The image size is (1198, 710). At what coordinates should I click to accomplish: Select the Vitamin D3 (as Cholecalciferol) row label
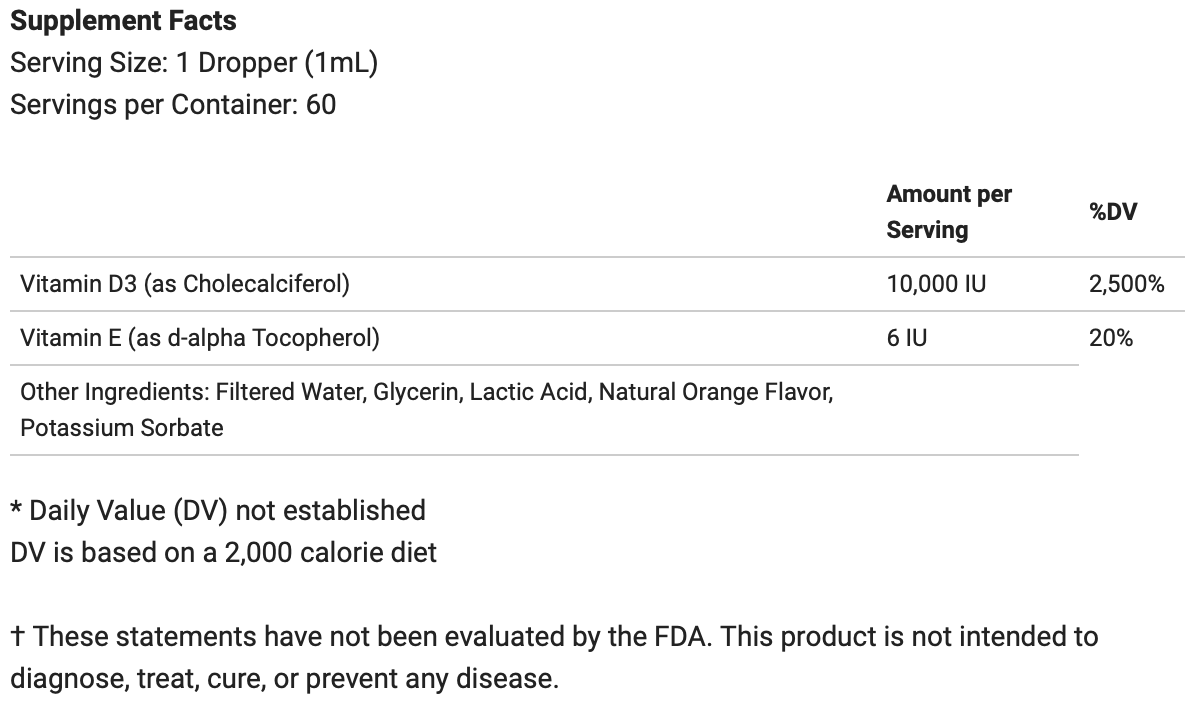click(x=185, y=284)
